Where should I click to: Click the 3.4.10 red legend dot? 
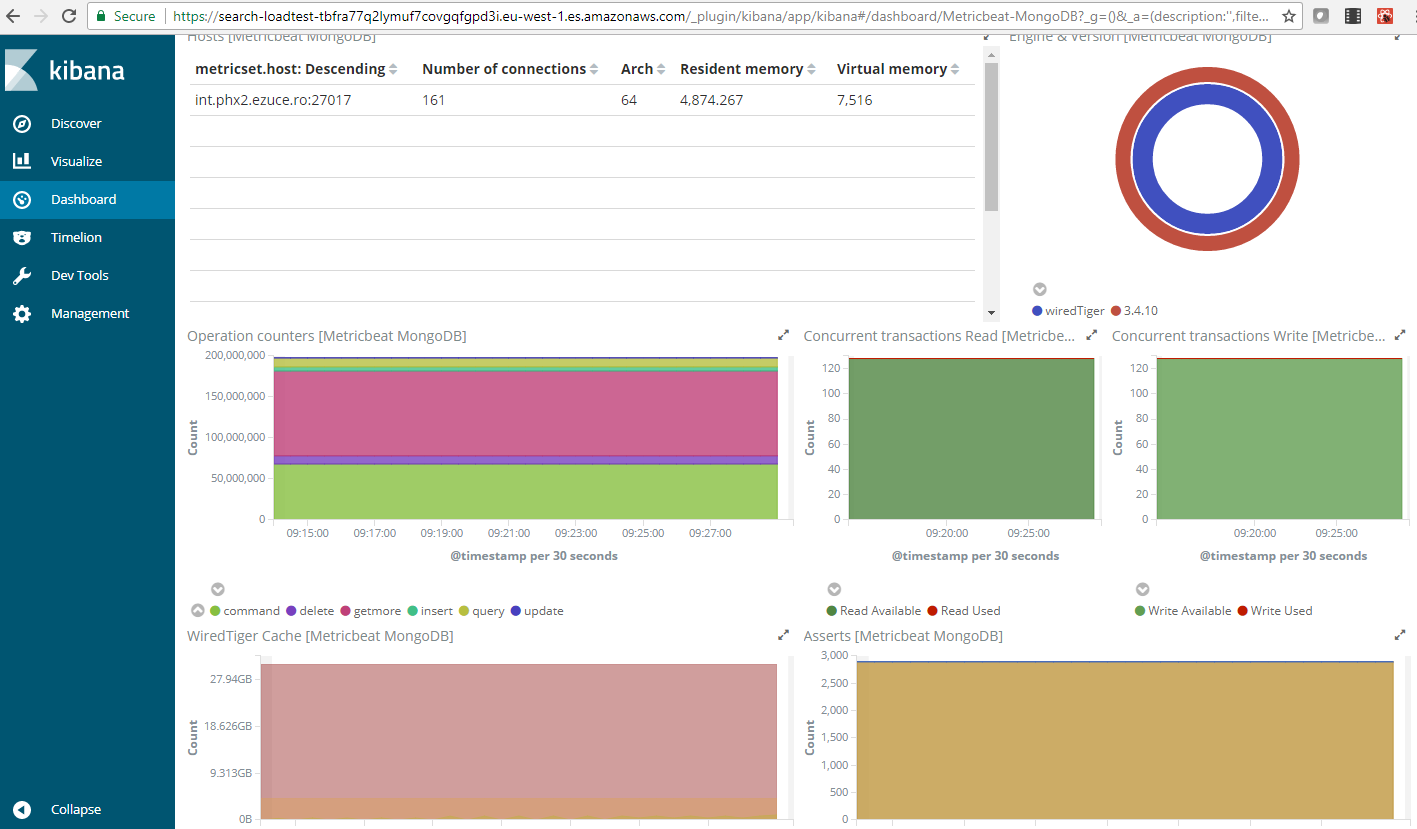[1115, 311]
